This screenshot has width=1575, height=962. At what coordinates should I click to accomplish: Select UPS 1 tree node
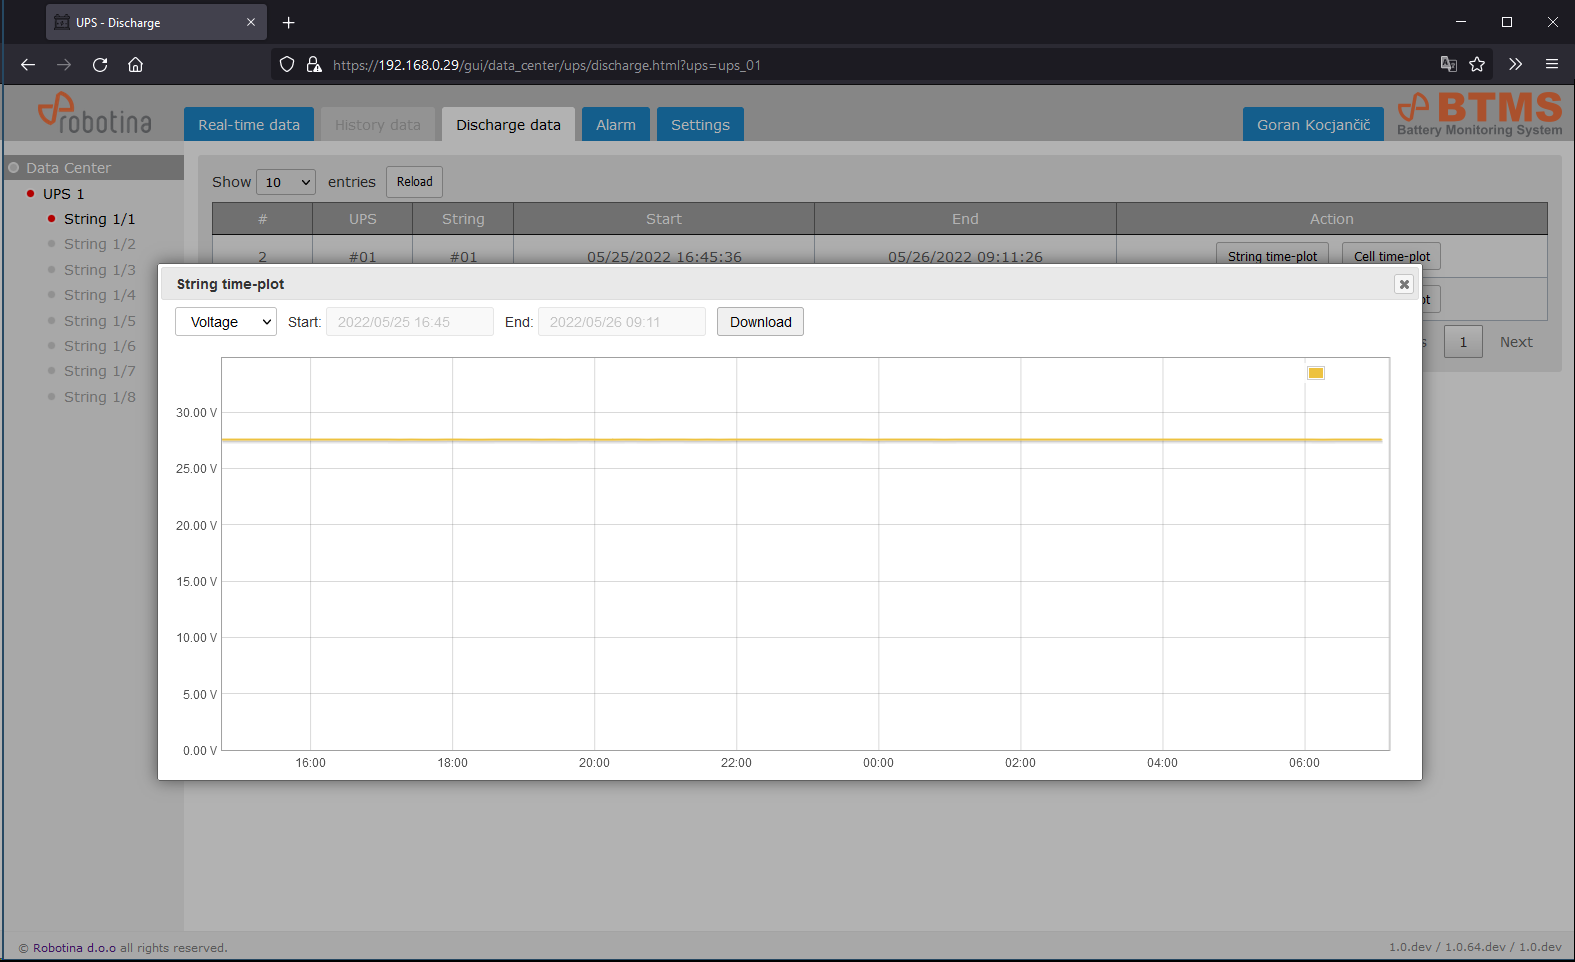point(63,194)
